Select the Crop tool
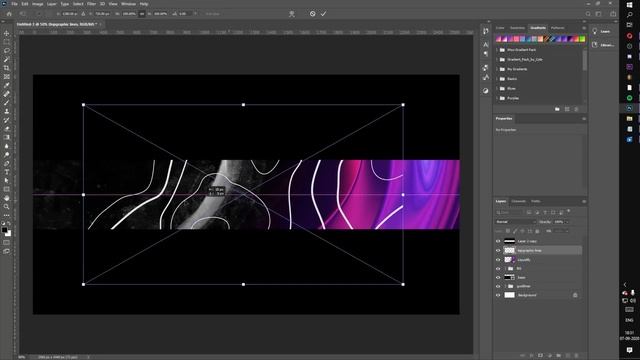640x360 pixels. (x=7, y=68)
